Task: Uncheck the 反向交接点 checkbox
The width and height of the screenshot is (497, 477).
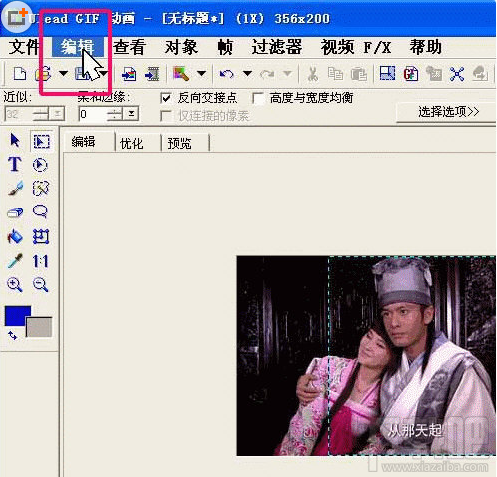Action: point(166,98)
